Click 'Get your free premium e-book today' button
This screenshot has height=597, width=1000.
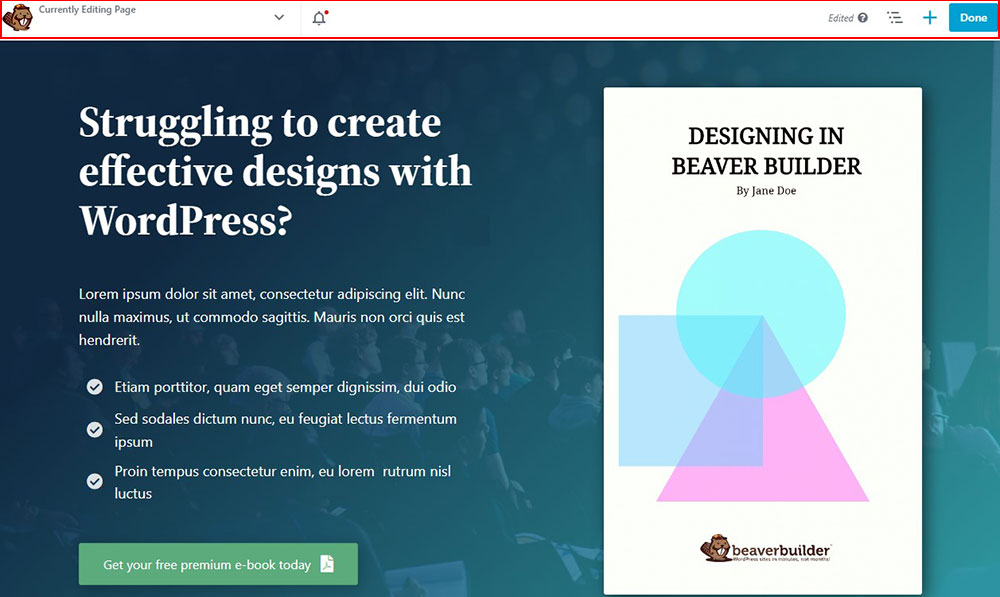point(218,564)
